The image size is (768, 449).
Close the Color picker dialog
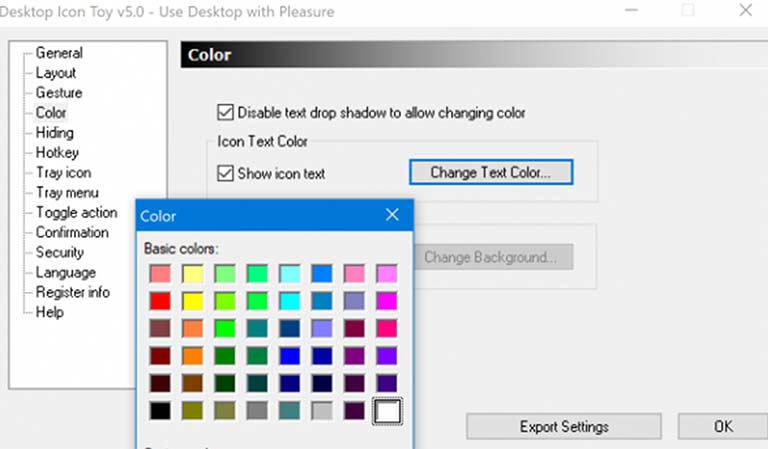(392, 215)
